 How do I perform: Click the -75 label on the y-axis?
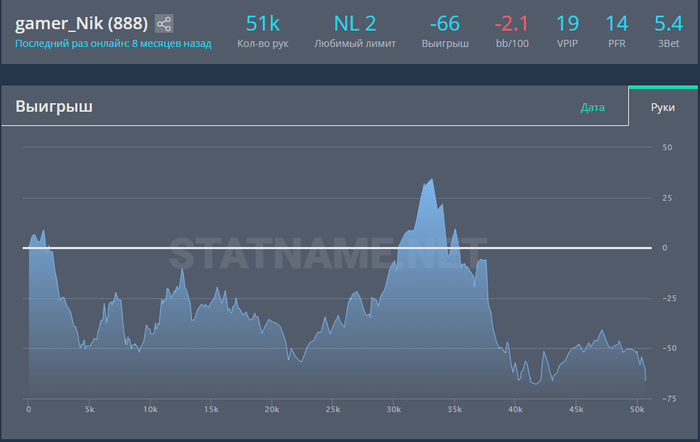coord(665,397)
